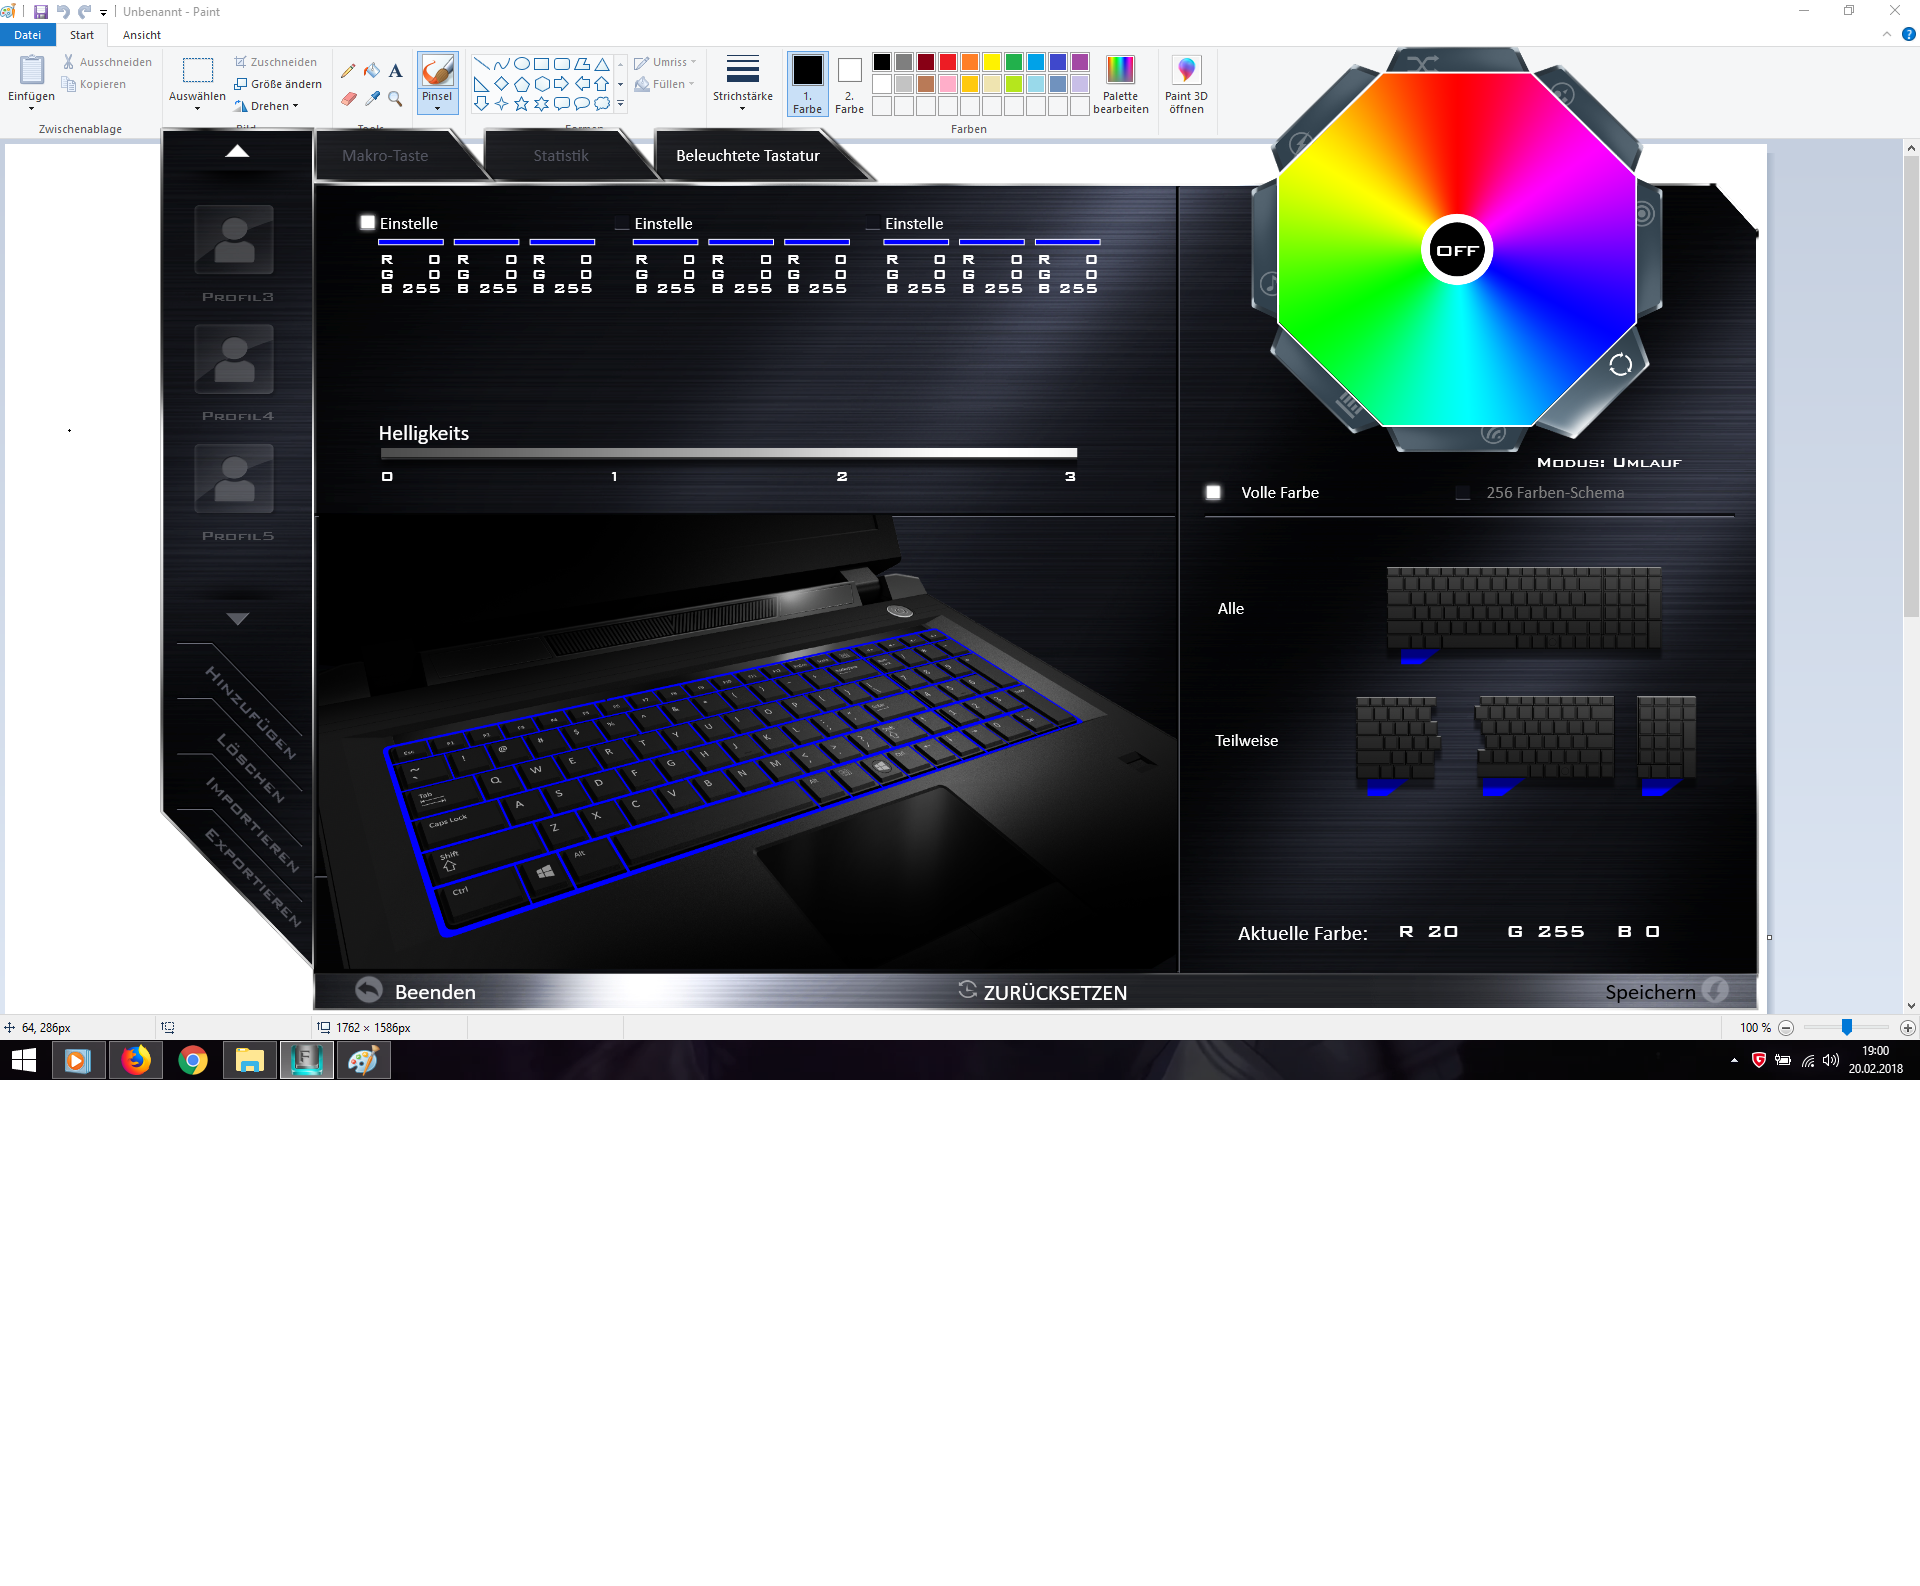Pick the yellow color swatch
1920x1586 pixels.
tap(992, 62)
